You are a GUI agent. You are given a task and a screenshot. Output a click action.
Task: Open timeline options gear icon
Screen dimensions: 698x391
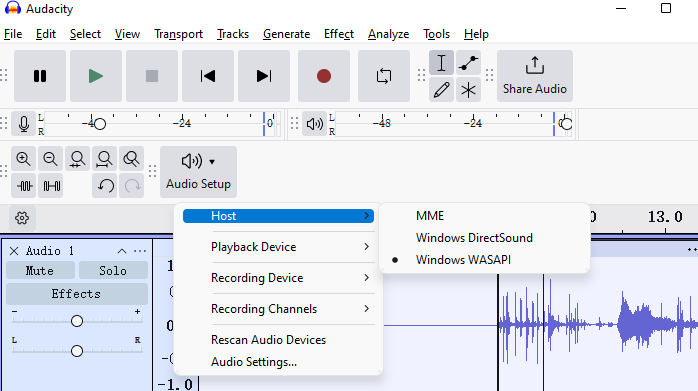pos(22,218)
